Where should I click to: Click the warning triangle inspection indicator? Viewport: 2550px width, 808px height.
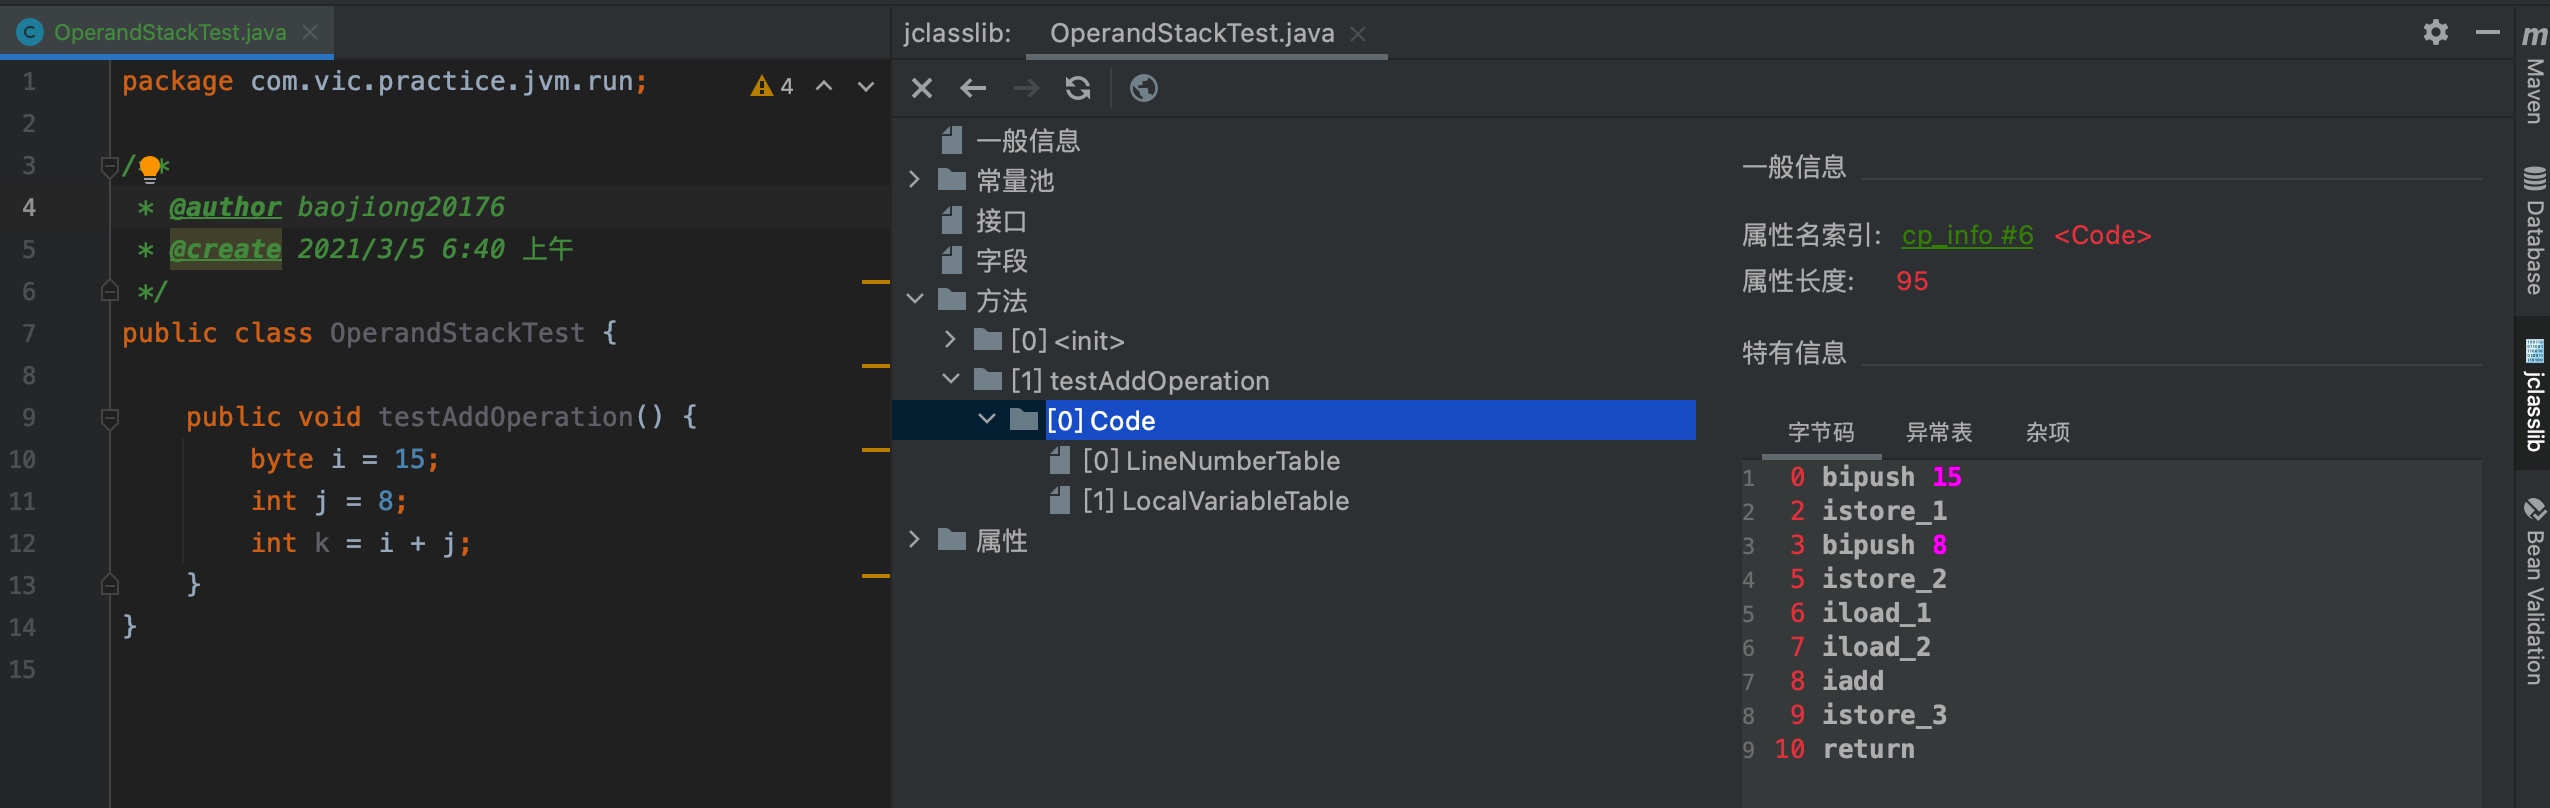pyautogui.click(x=762, y=87)
